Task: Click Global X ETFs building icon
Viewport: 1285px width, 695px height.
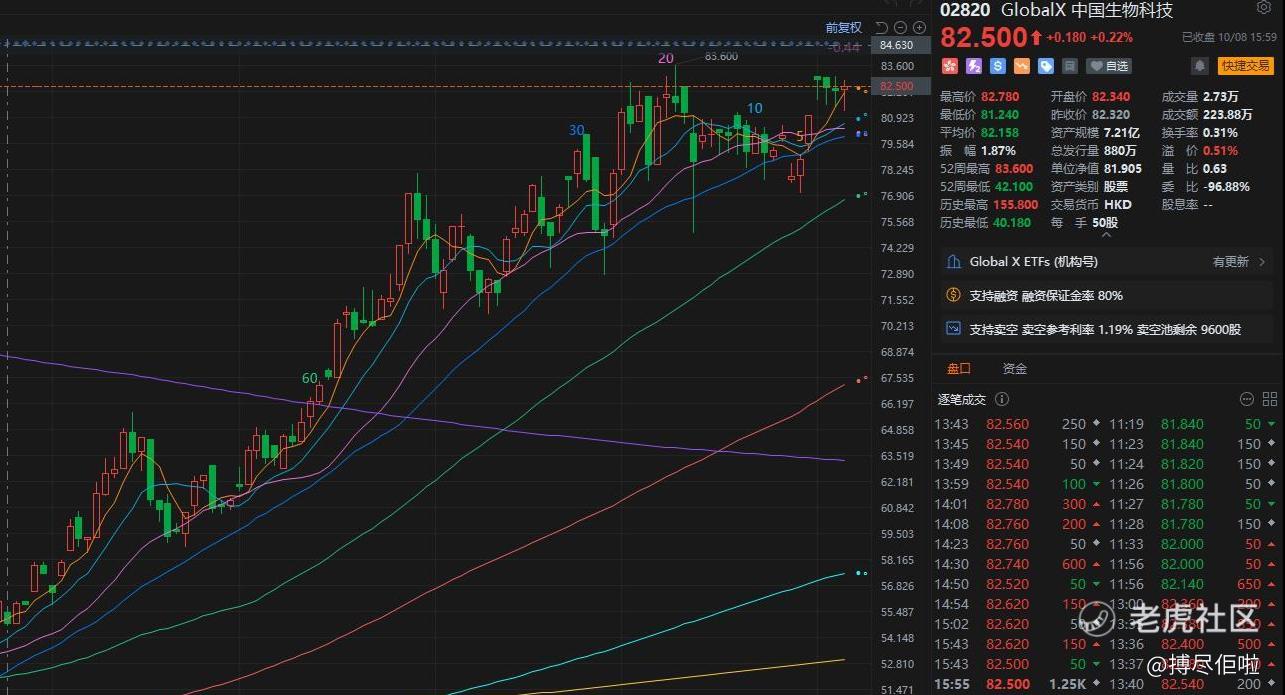Action: coord(953,262)
